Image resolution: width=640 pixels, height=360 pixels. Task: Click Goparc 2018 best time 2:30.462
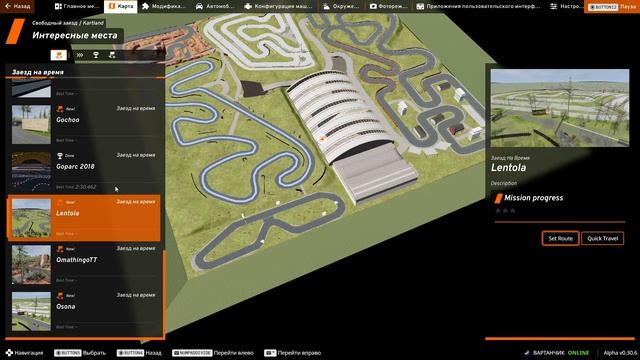point(76,187)
